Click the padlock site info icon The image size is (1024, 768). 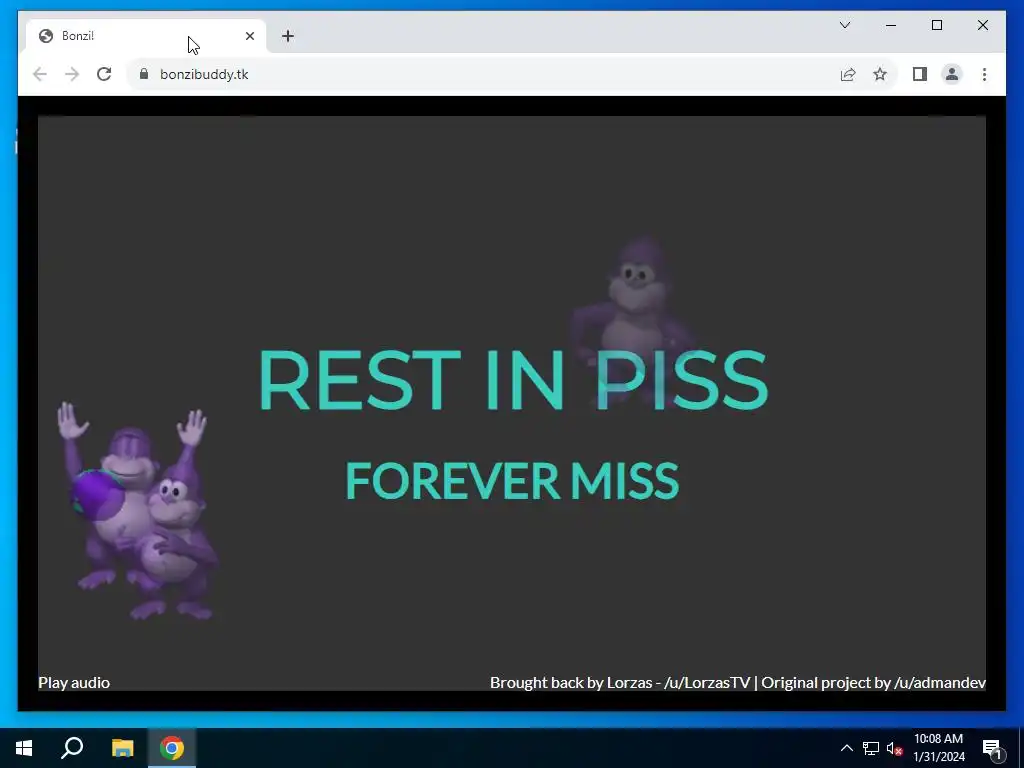point(144,74)
